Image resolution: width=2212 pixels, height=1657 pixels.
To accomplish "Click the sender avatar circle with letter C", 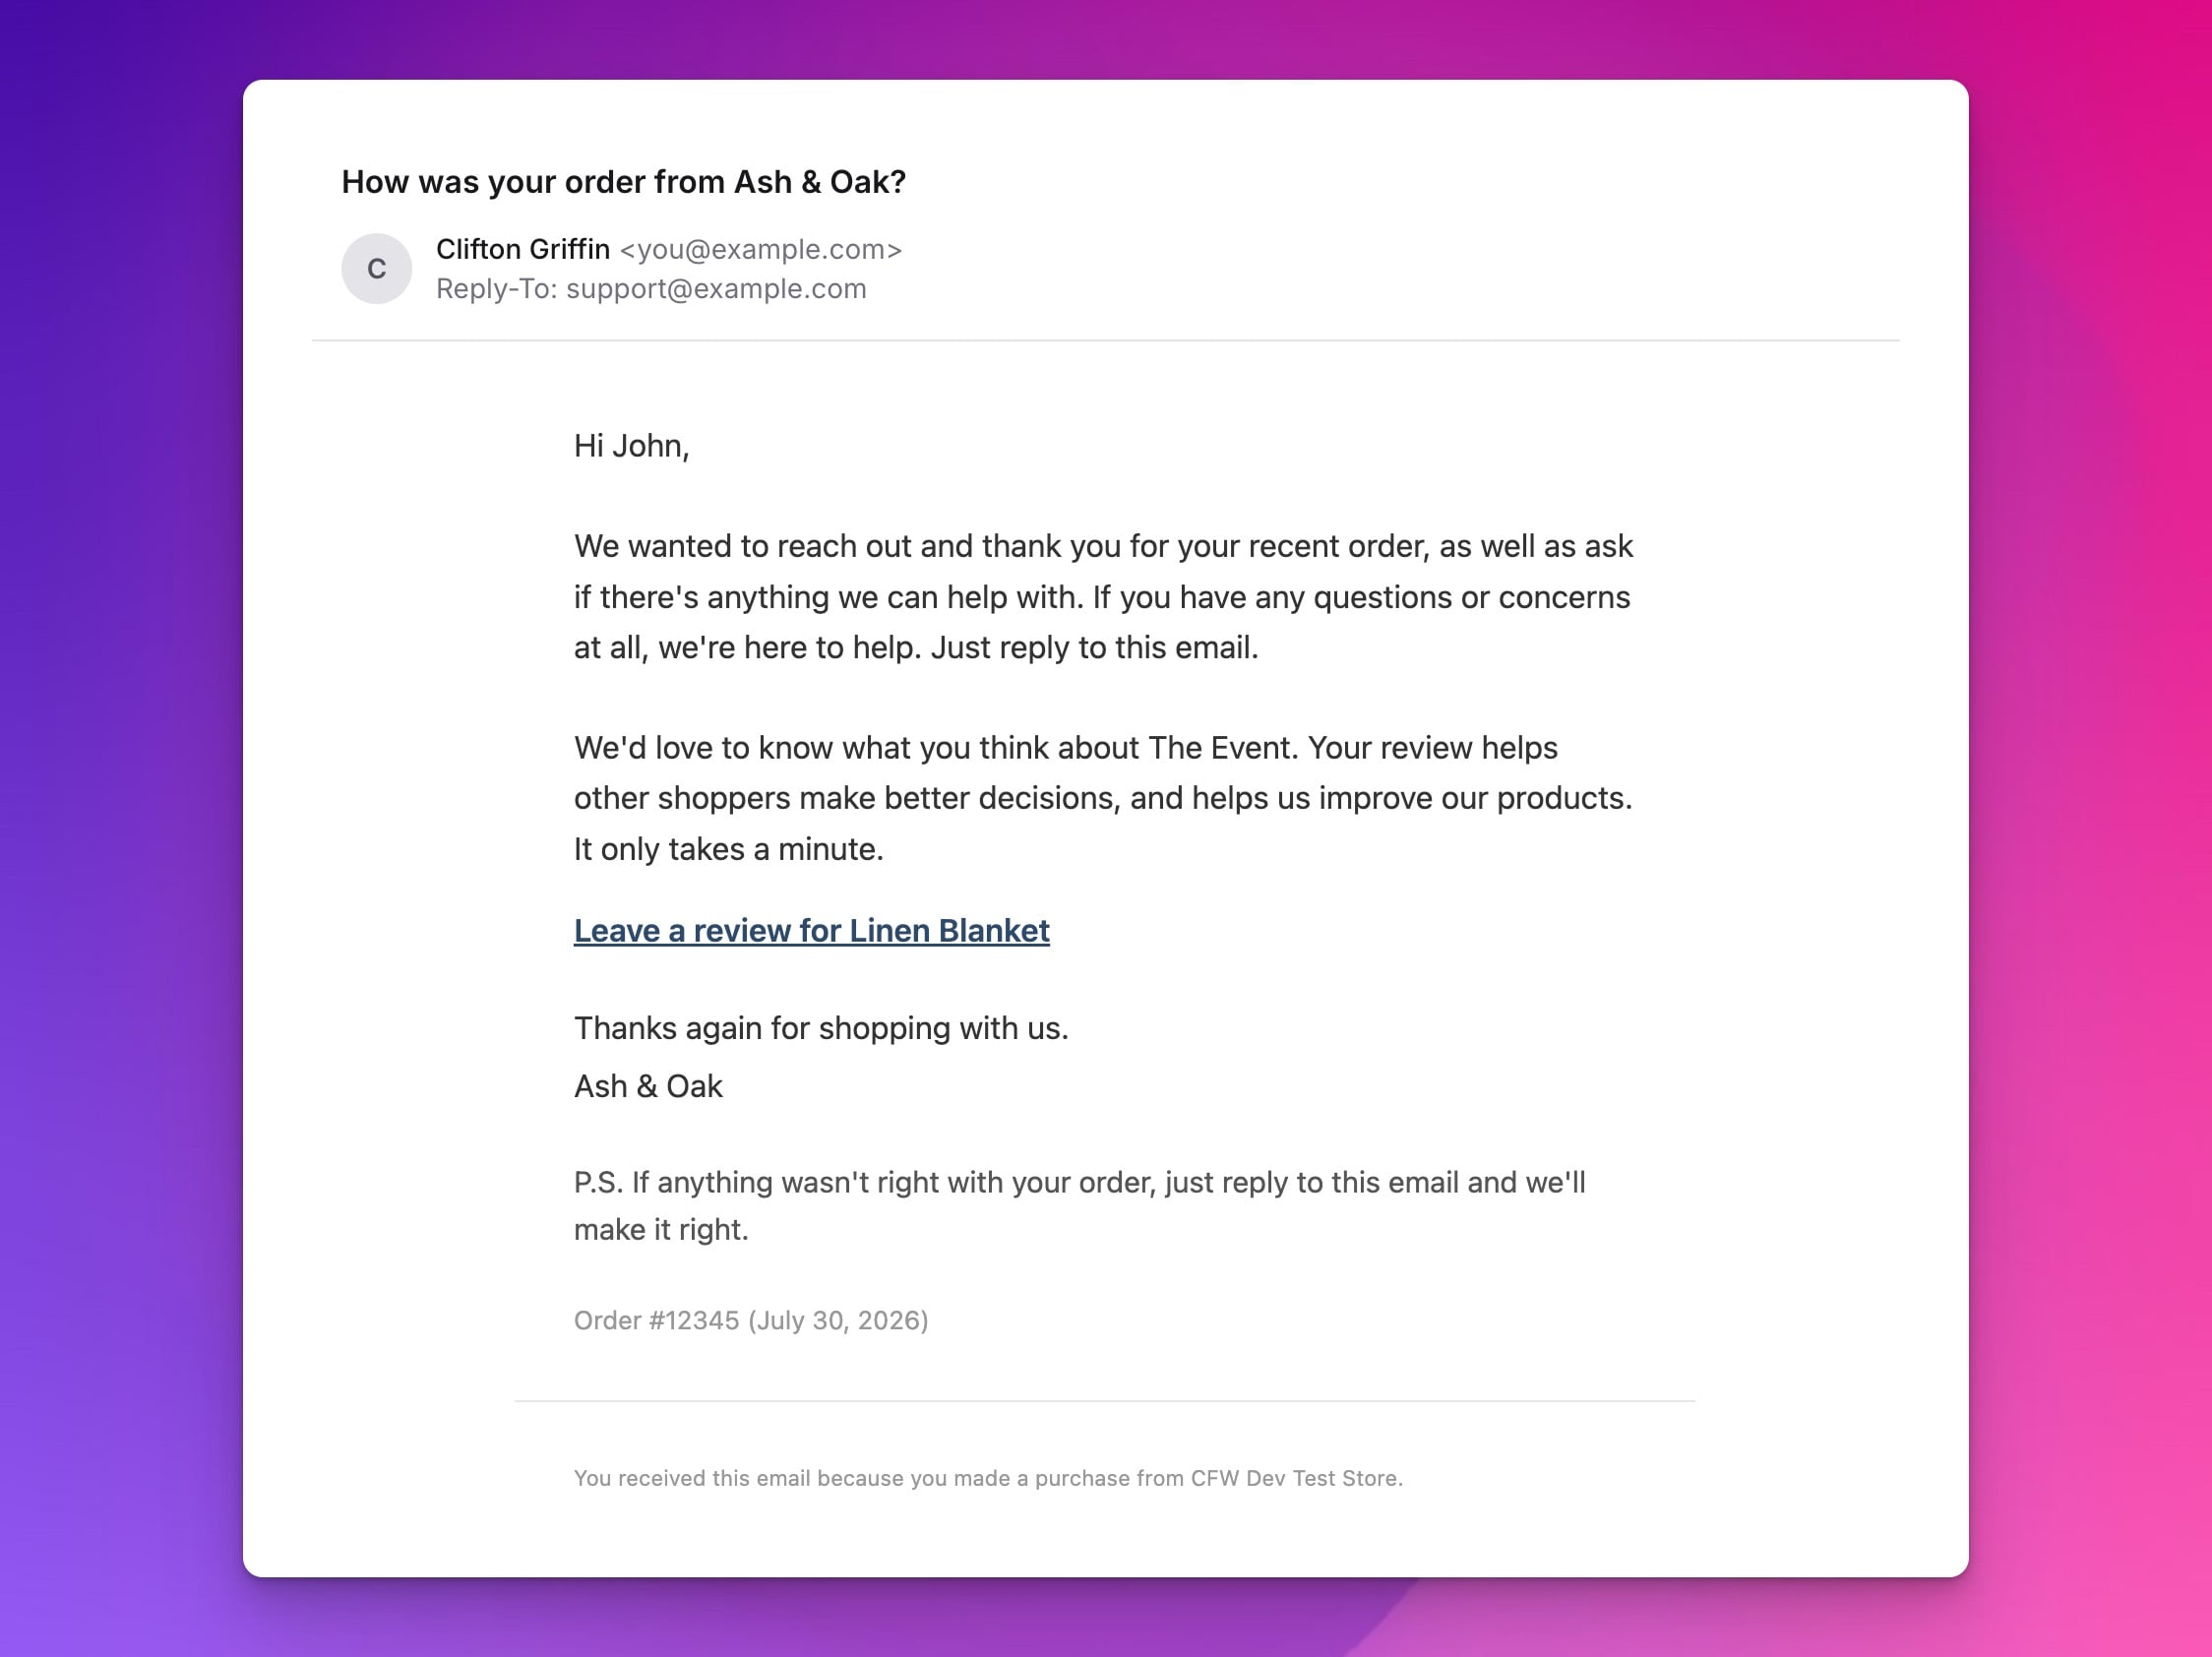I will (x=376, y=268).
